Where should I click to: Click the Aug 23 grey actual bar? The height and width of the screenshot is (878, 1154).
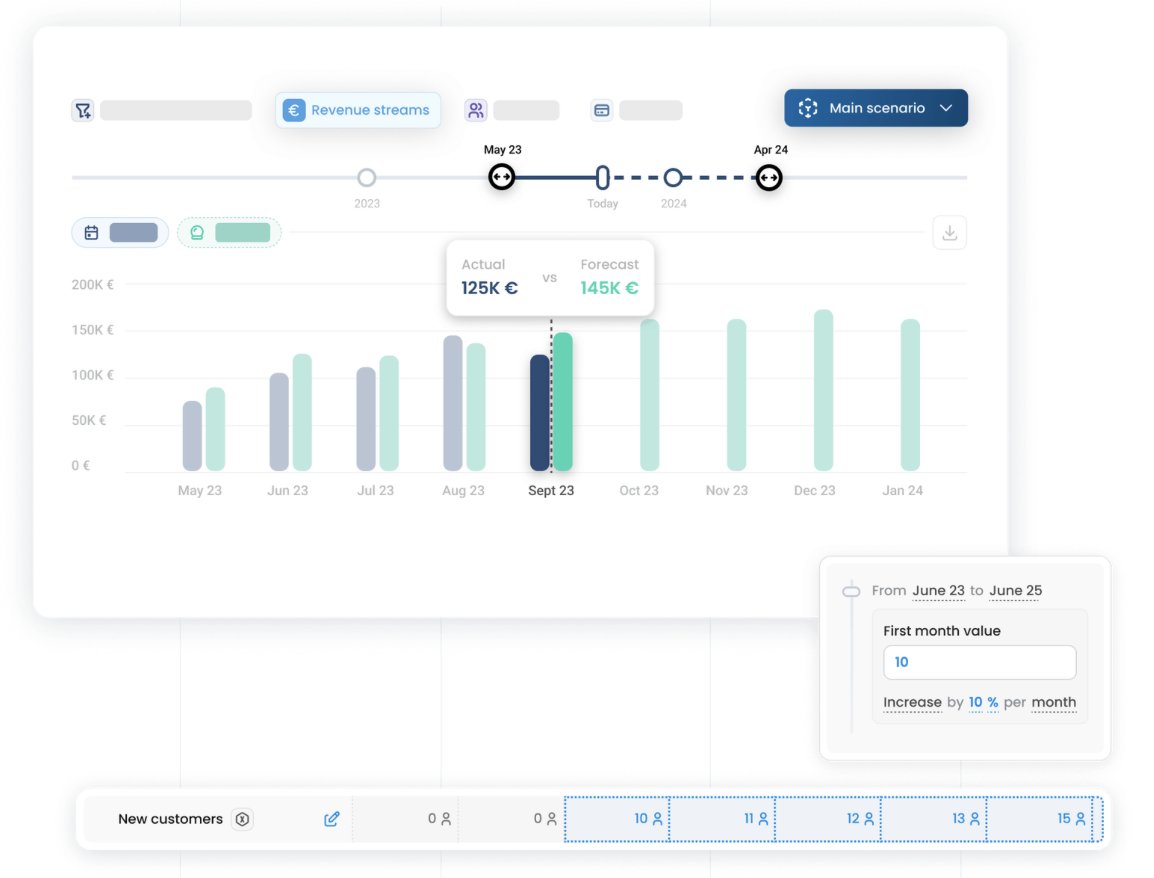pyautogui.click(x=453, y=403)
